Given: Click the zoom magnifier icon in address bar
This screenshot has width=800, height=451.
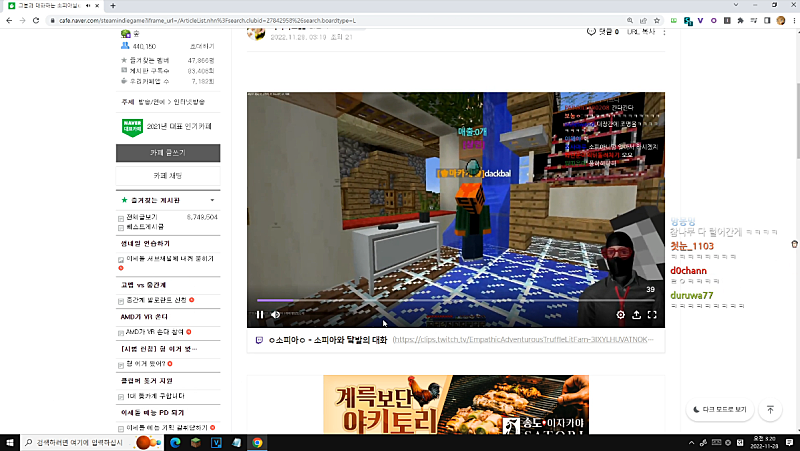Looking at the screenshot, I should (x=630, y=20).
